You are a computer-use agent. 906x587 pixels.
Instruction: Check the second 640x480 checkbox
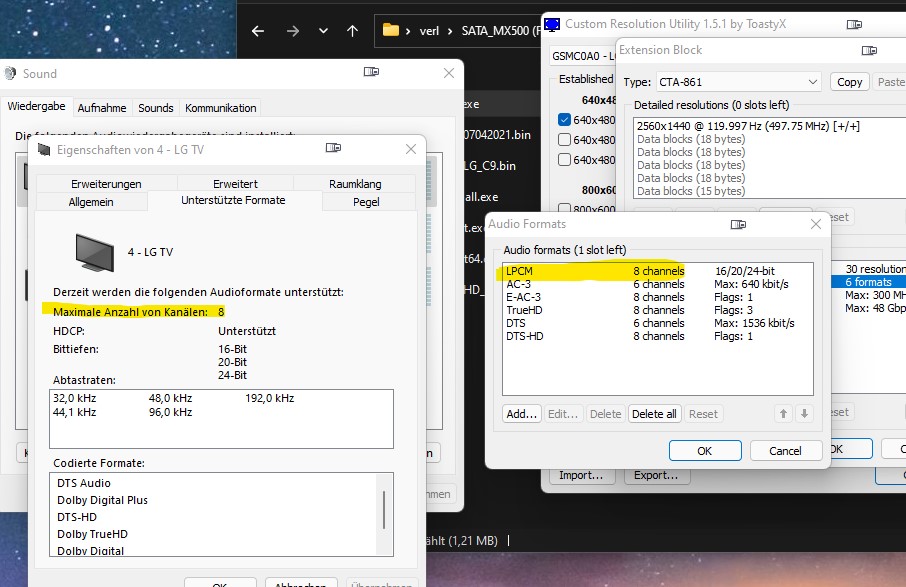pyautogui.click(x=565, y=139)
